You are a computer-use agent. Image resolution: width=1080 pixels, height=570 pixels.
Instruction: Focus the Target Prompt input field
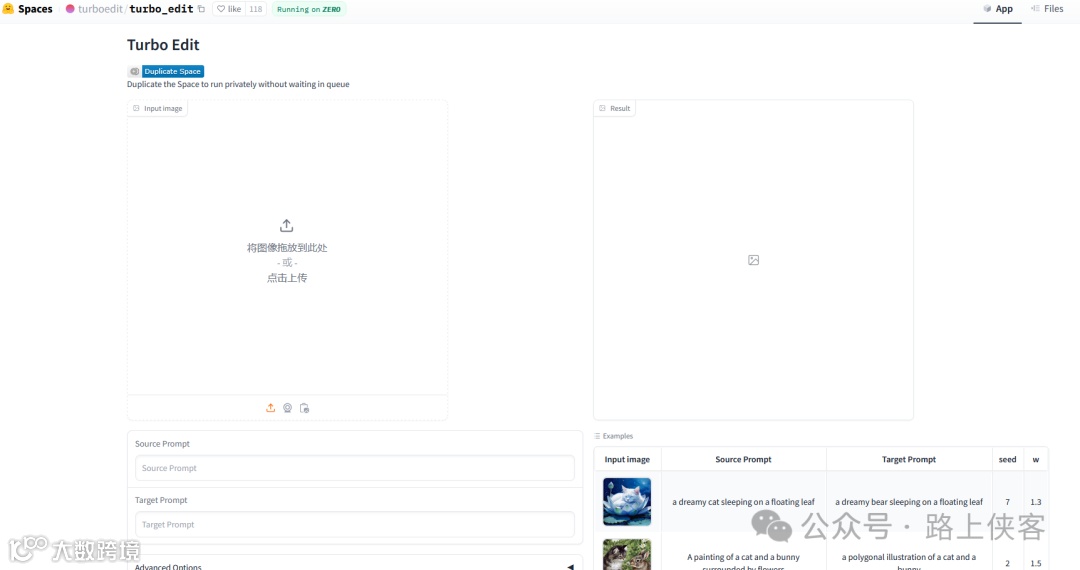(355, 525)
